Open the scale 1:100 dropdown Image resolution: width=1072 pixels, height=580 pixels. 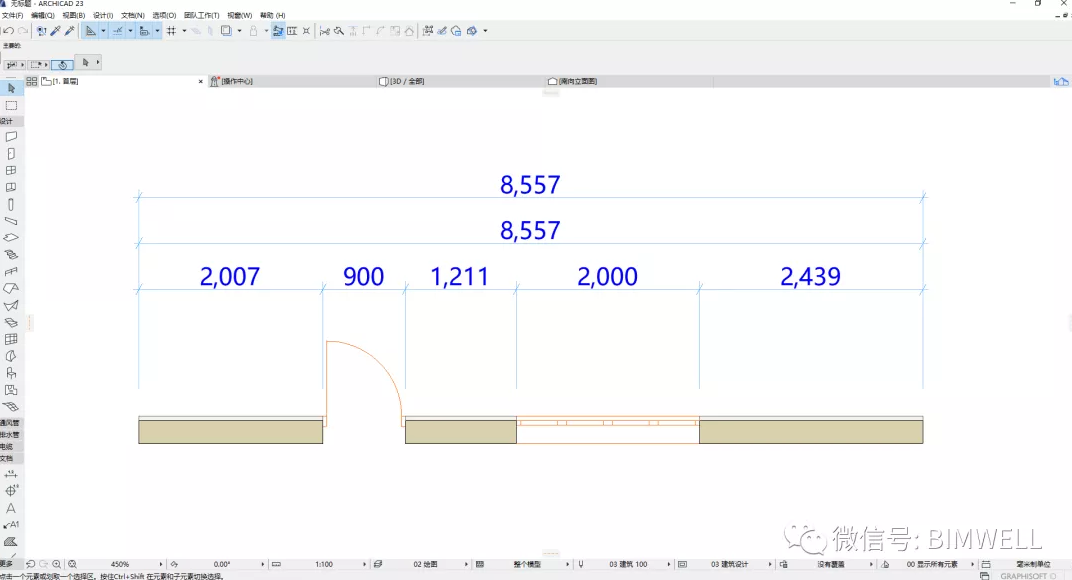[x=364, y=564]
